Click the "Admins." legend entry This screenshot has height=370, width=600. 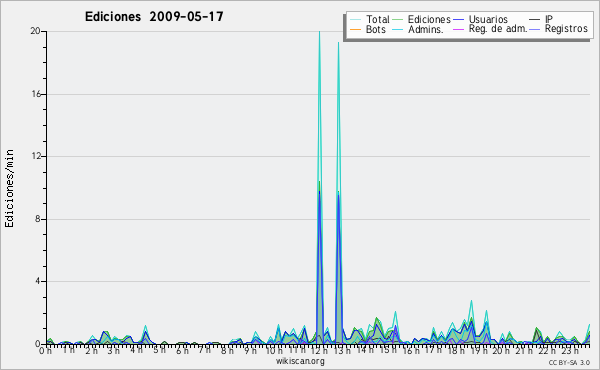point(426,29)
